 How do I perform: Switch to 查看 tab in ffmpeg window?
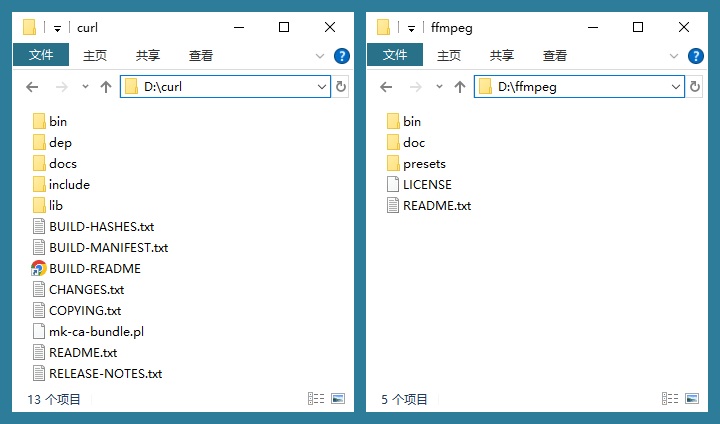(x=554, y=56)
